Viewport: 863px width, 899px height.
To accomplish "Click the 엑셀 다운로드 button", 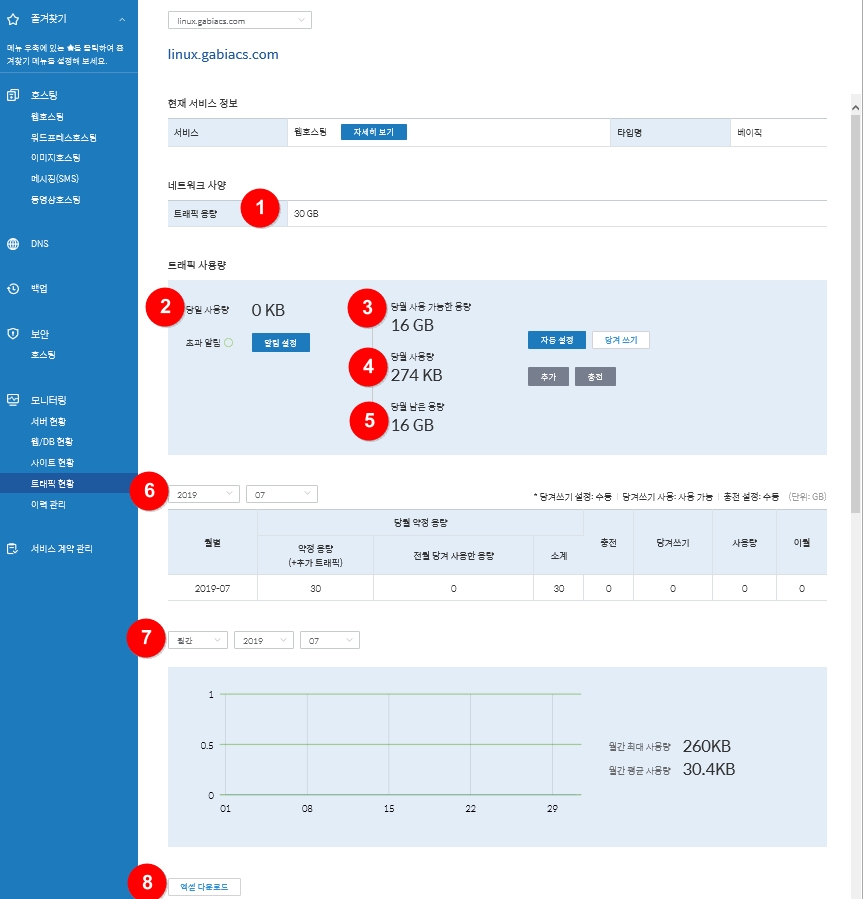I will click(x=204, y=887).
